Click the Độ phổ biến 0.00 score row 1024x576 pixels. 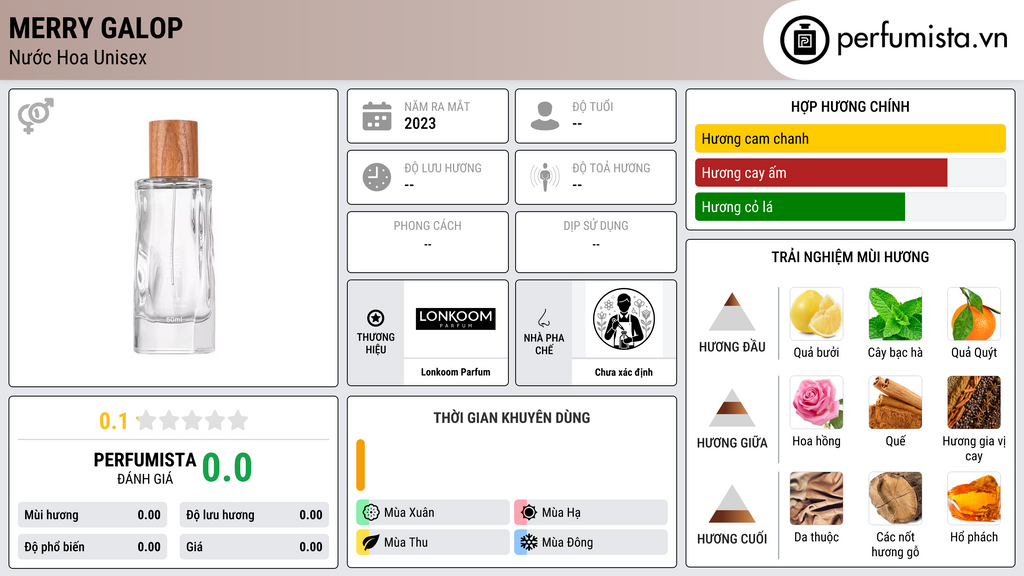pos(92,547)
